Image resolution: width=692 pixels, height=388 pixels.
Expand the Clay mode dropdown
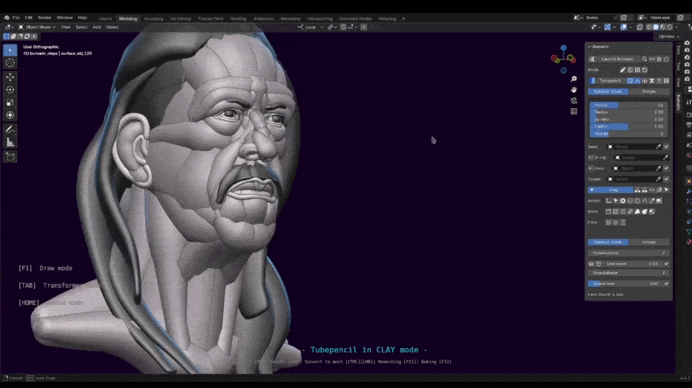click(x=611, y=190)
